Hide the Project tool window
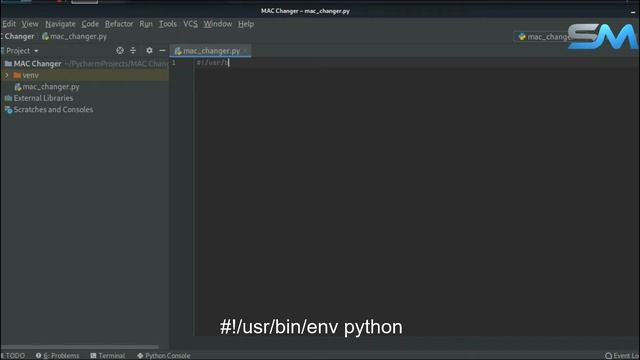Image resolution: width=640 pixels, height=360 pixels. [x=162, y=50]
